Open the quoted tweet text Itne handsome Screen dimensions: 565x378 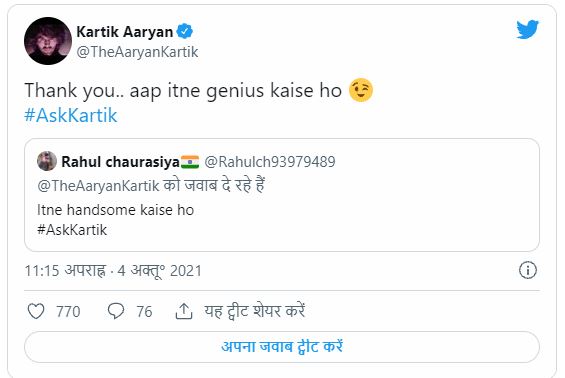tap(115, 210)
